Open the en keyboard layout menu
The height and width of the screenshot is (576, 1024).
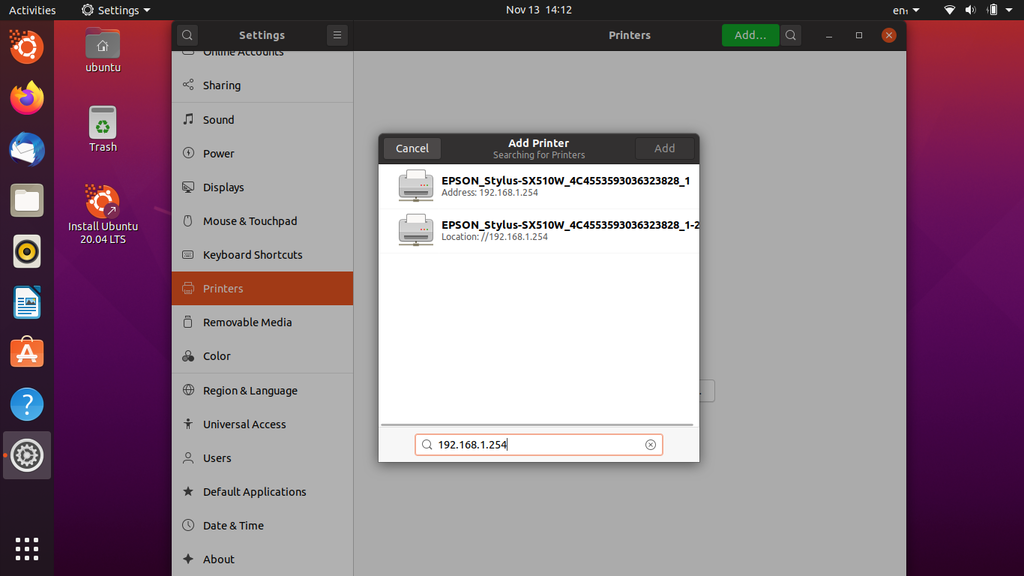[906, 10]
